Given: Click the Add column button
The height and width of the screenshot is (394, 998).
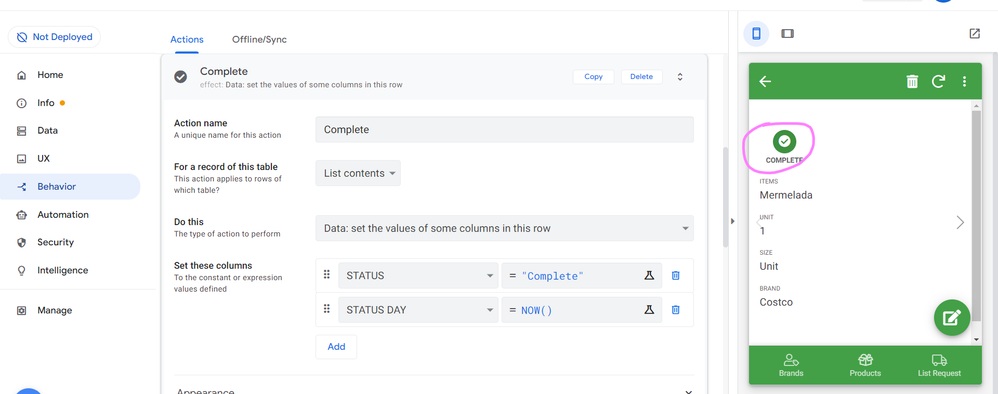Looking at the screenshot, I should click(336, 347).
